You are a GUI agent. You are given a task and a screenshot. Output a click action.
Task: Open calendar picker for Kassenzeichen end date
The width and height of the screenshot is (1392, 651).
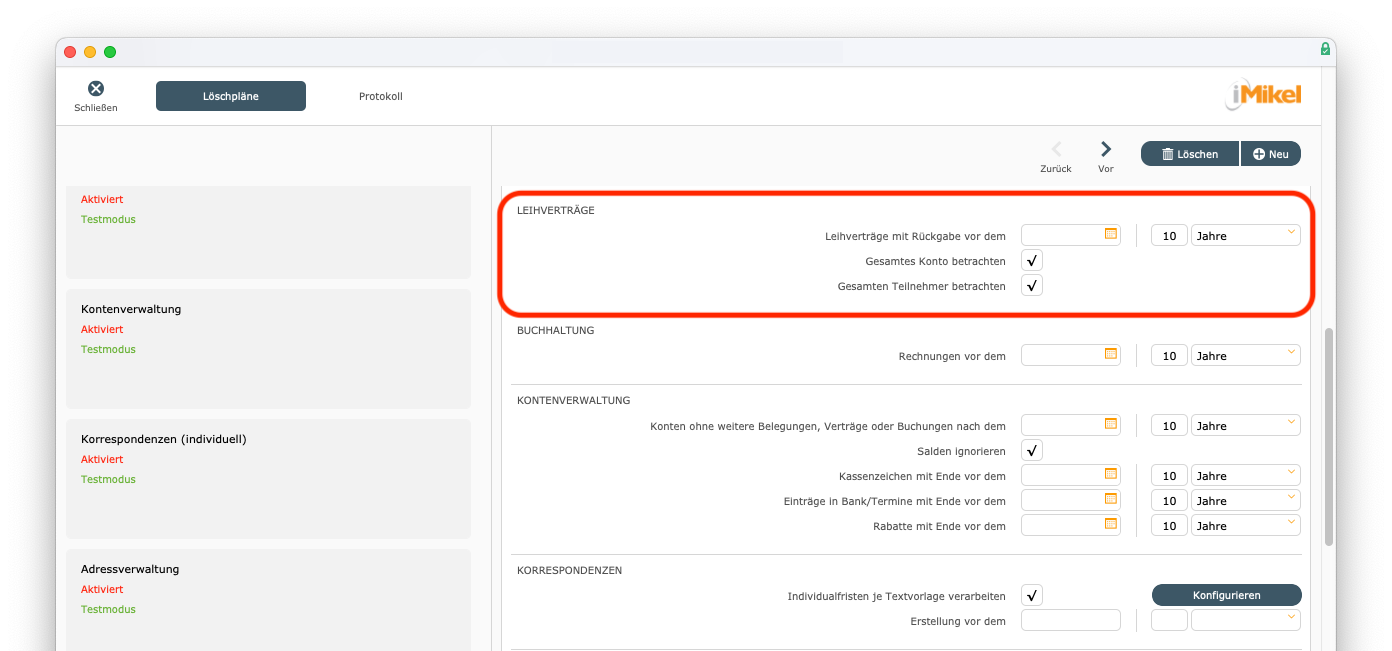(1110, 474)
